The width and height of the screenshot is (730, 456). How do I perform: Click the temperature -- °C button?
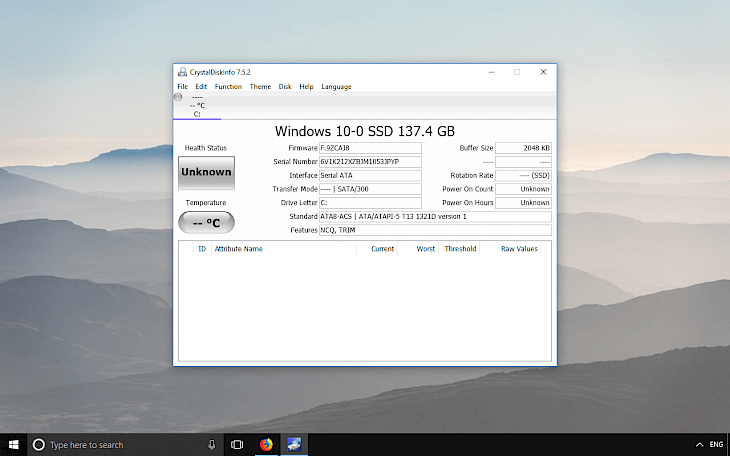pos(206,223)
